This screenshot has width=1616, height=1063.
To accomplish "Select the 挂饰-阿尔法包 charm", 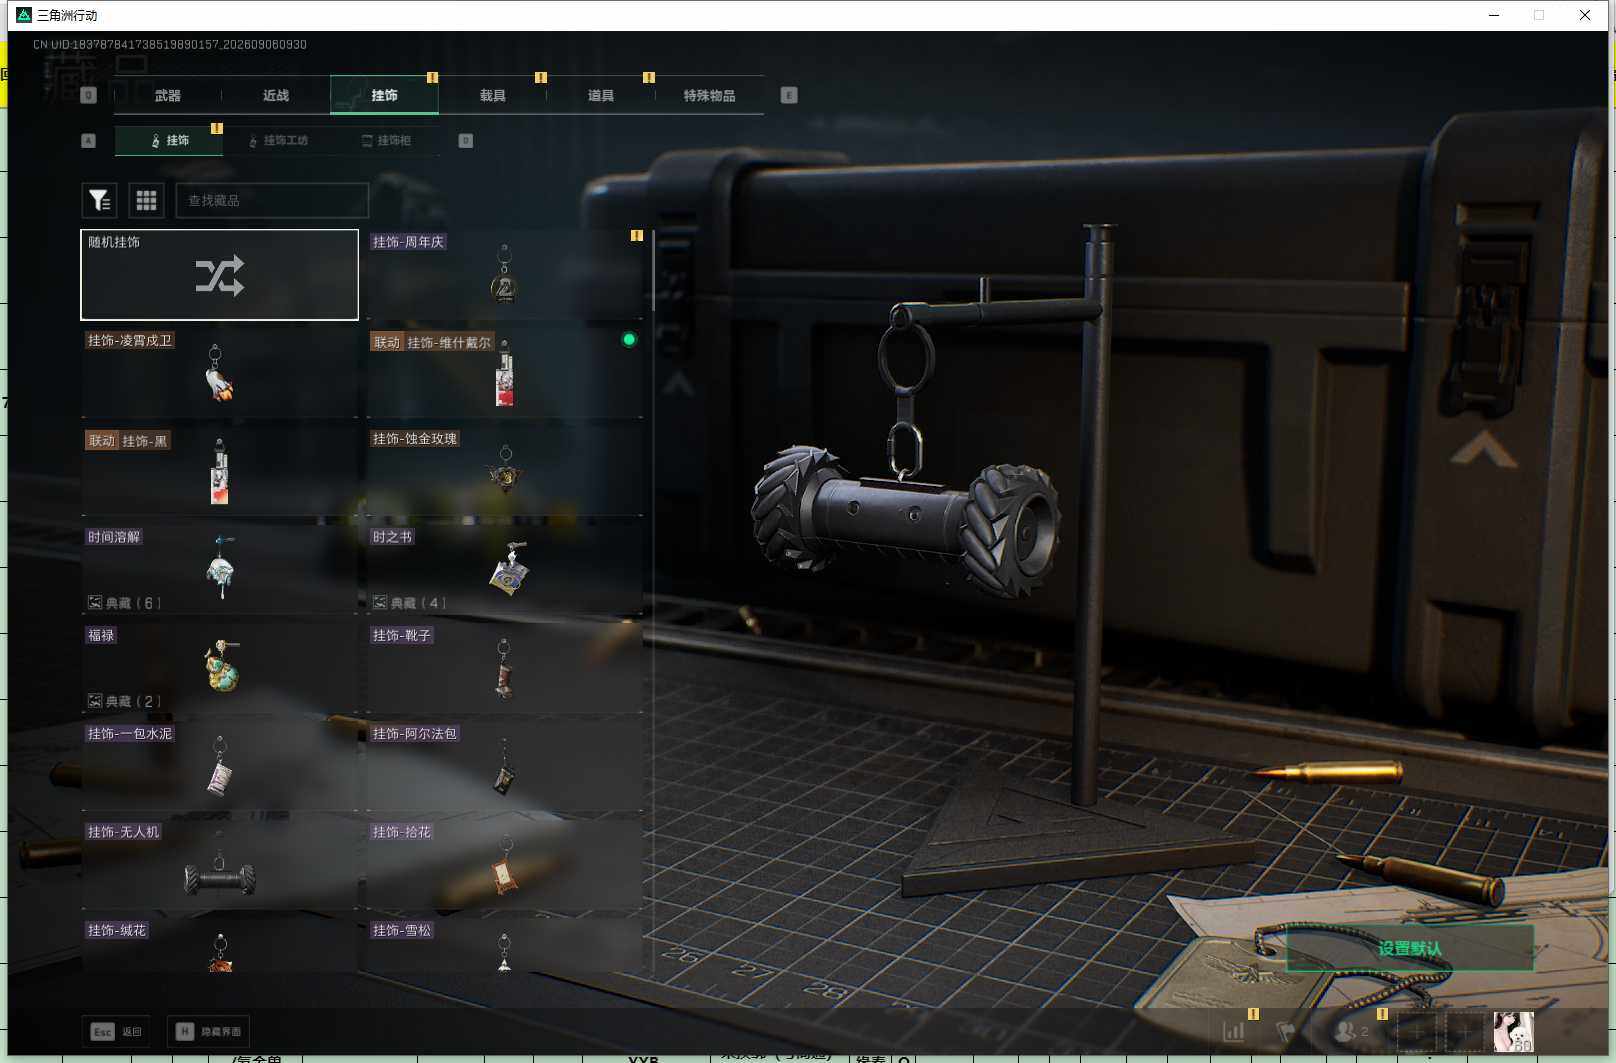I will point(504,767).
